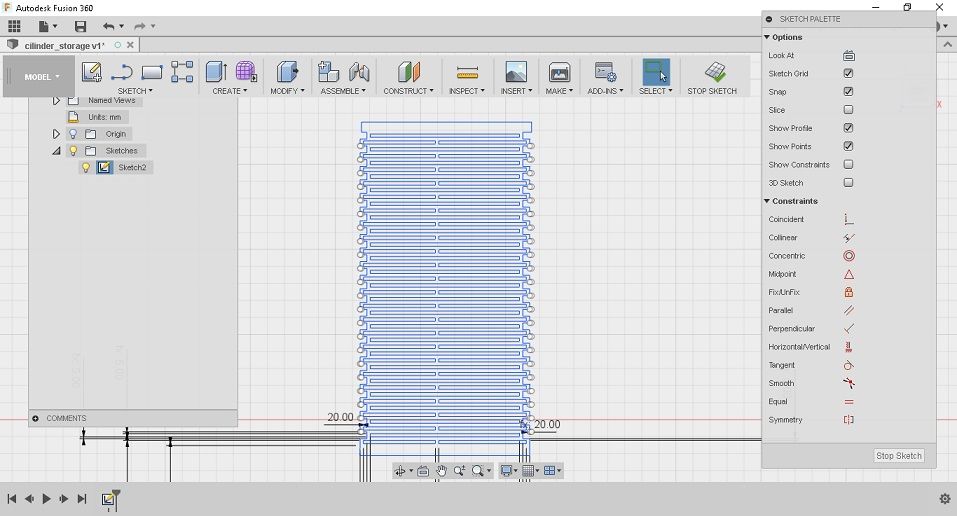Viewport: 957px width, 516px height.
Task: Apply the Tangent constraint
Action: (x=848, y=365)
